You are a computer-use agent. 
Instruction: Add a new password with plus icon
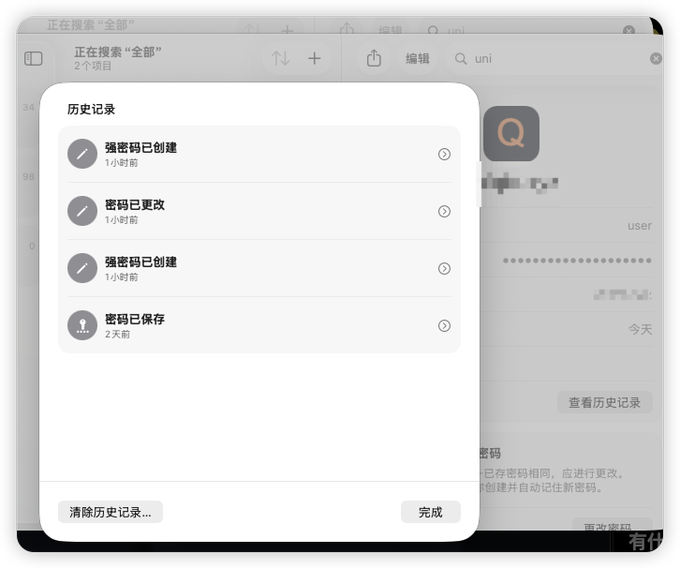(314, 58)
